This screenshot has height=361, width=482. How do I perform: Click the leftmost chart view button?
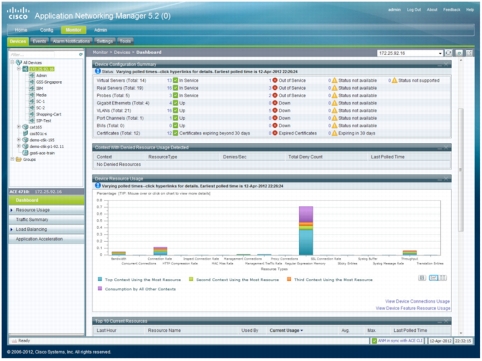[x=422, y=278]
